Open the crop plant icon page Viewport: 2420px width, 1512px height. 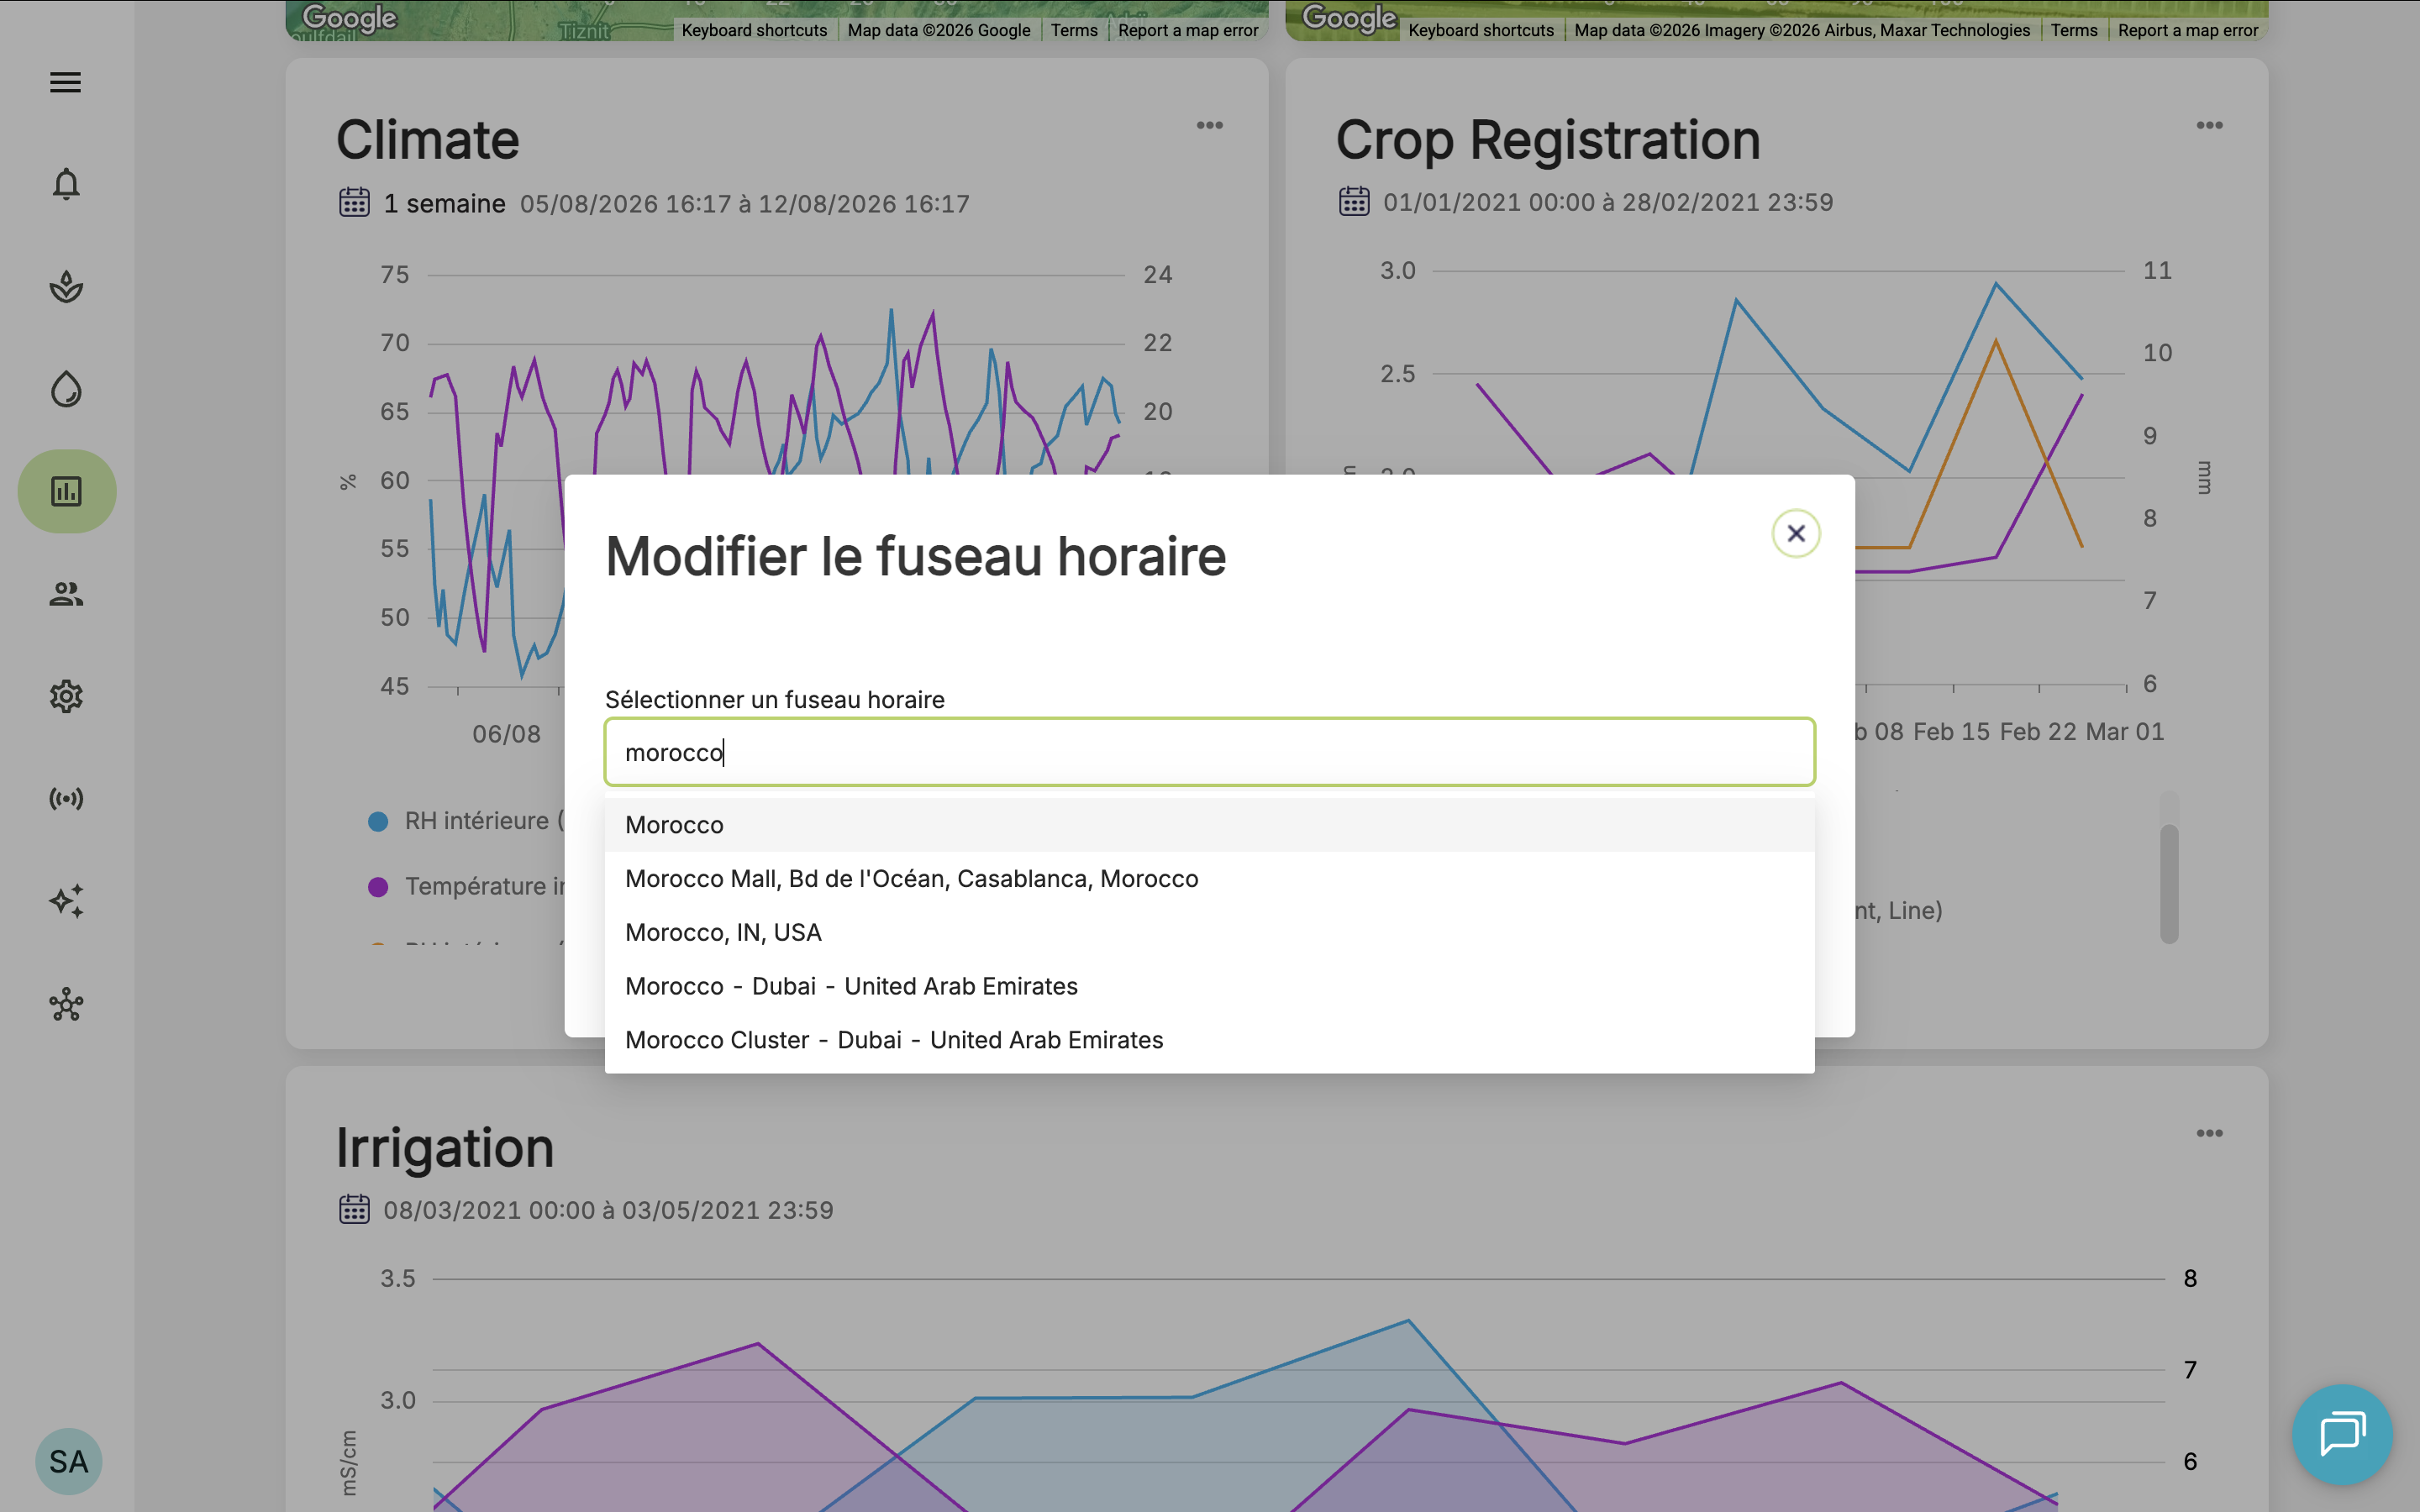(66, 287)
